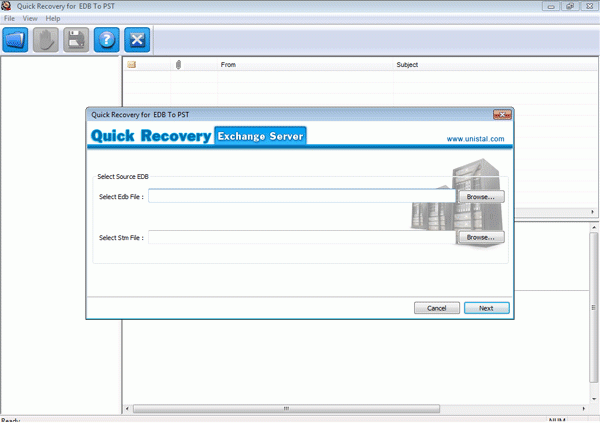
Task: Browse for the Edb file
Action: pos(481,197)
